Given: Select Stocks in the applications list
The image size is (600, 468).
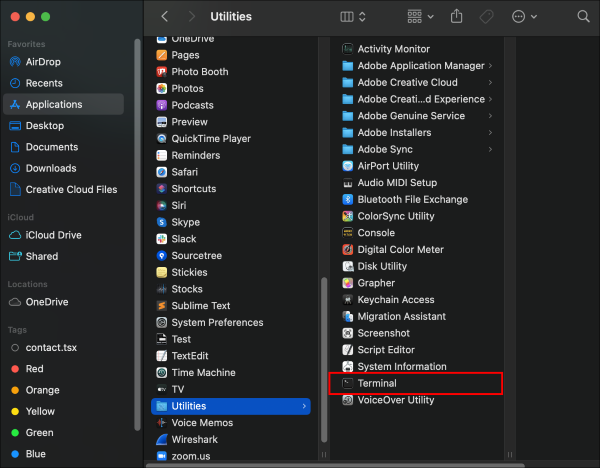Looking at the screenshot, I should 231,289.
